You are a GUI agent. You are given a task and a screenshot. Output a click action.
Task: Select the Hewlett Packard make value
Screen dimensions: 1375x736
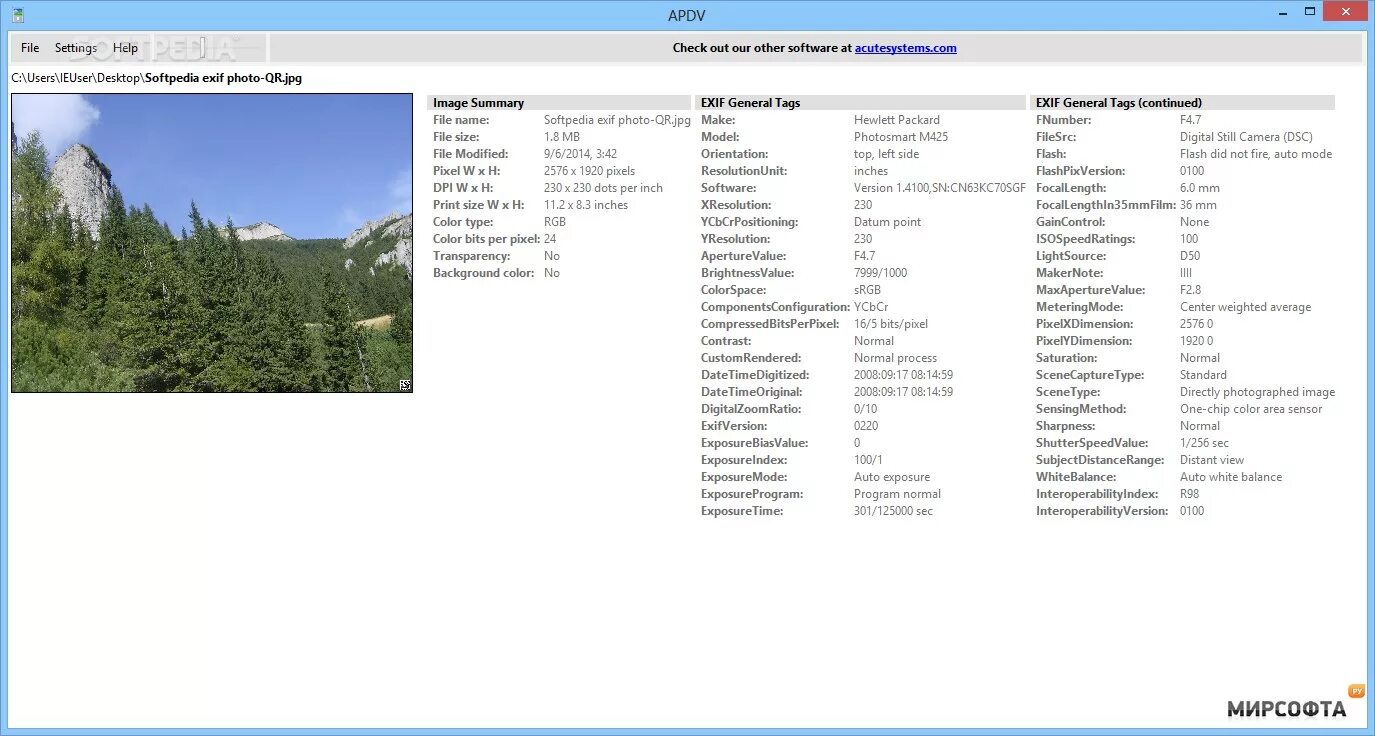tap(897, 120)
